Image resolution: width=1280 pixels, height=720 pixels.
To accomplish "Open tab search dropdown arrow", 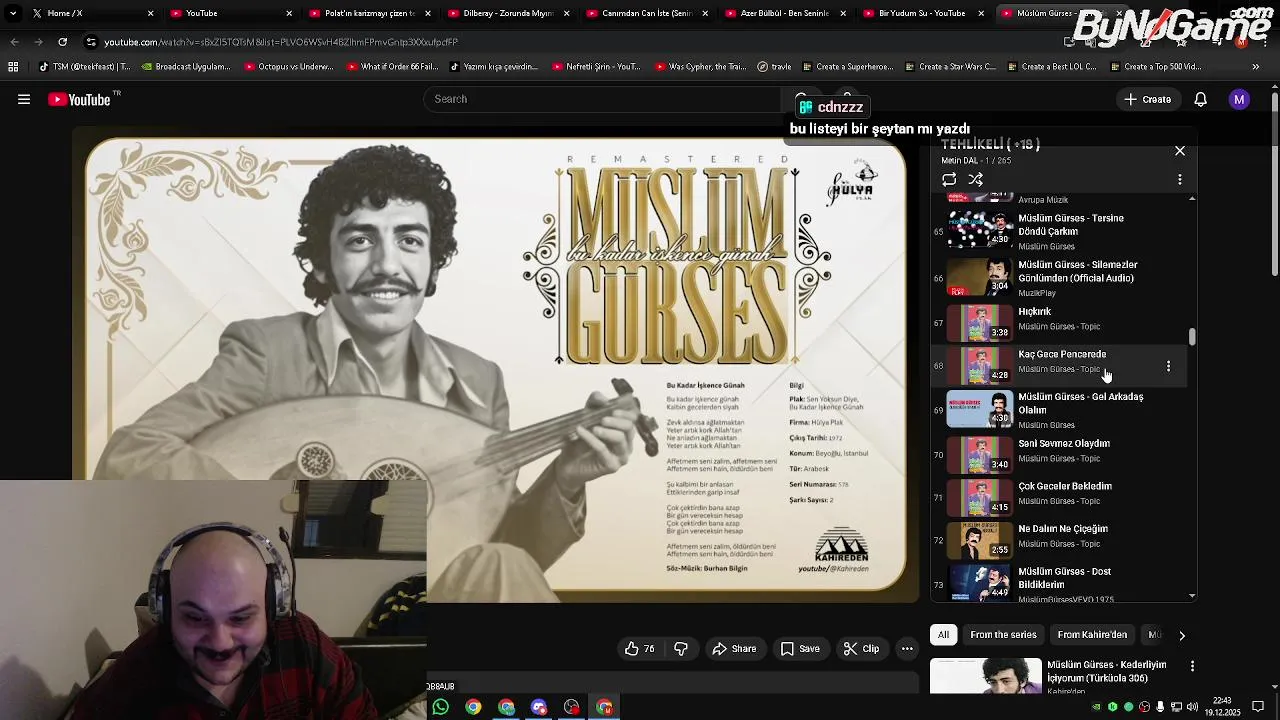I will (x=12, y=13).
